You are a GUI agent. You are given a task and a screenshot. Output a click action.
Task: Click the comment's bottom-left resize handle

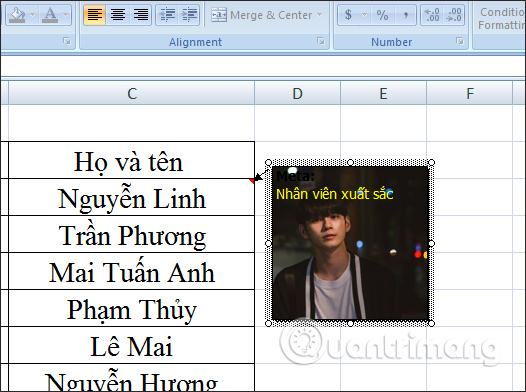[x=268, y=323]
